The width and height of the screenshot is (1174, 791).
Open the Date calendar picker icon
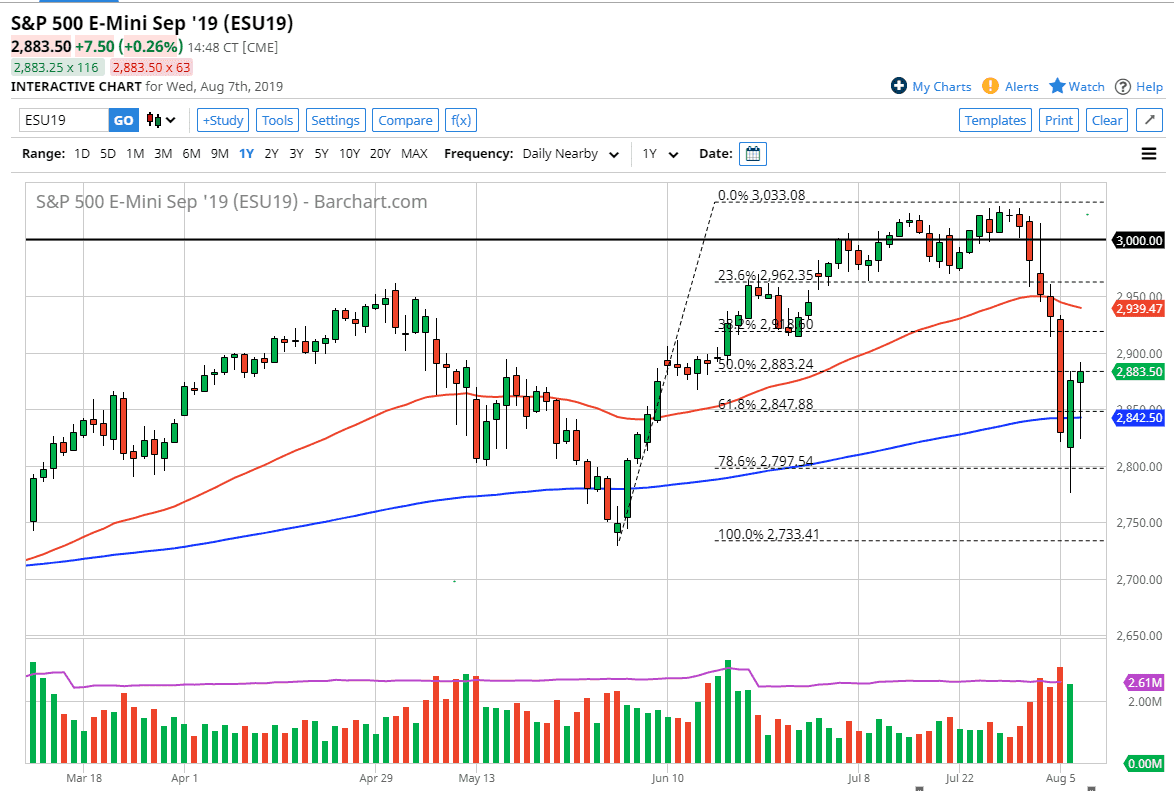(752, 153)
